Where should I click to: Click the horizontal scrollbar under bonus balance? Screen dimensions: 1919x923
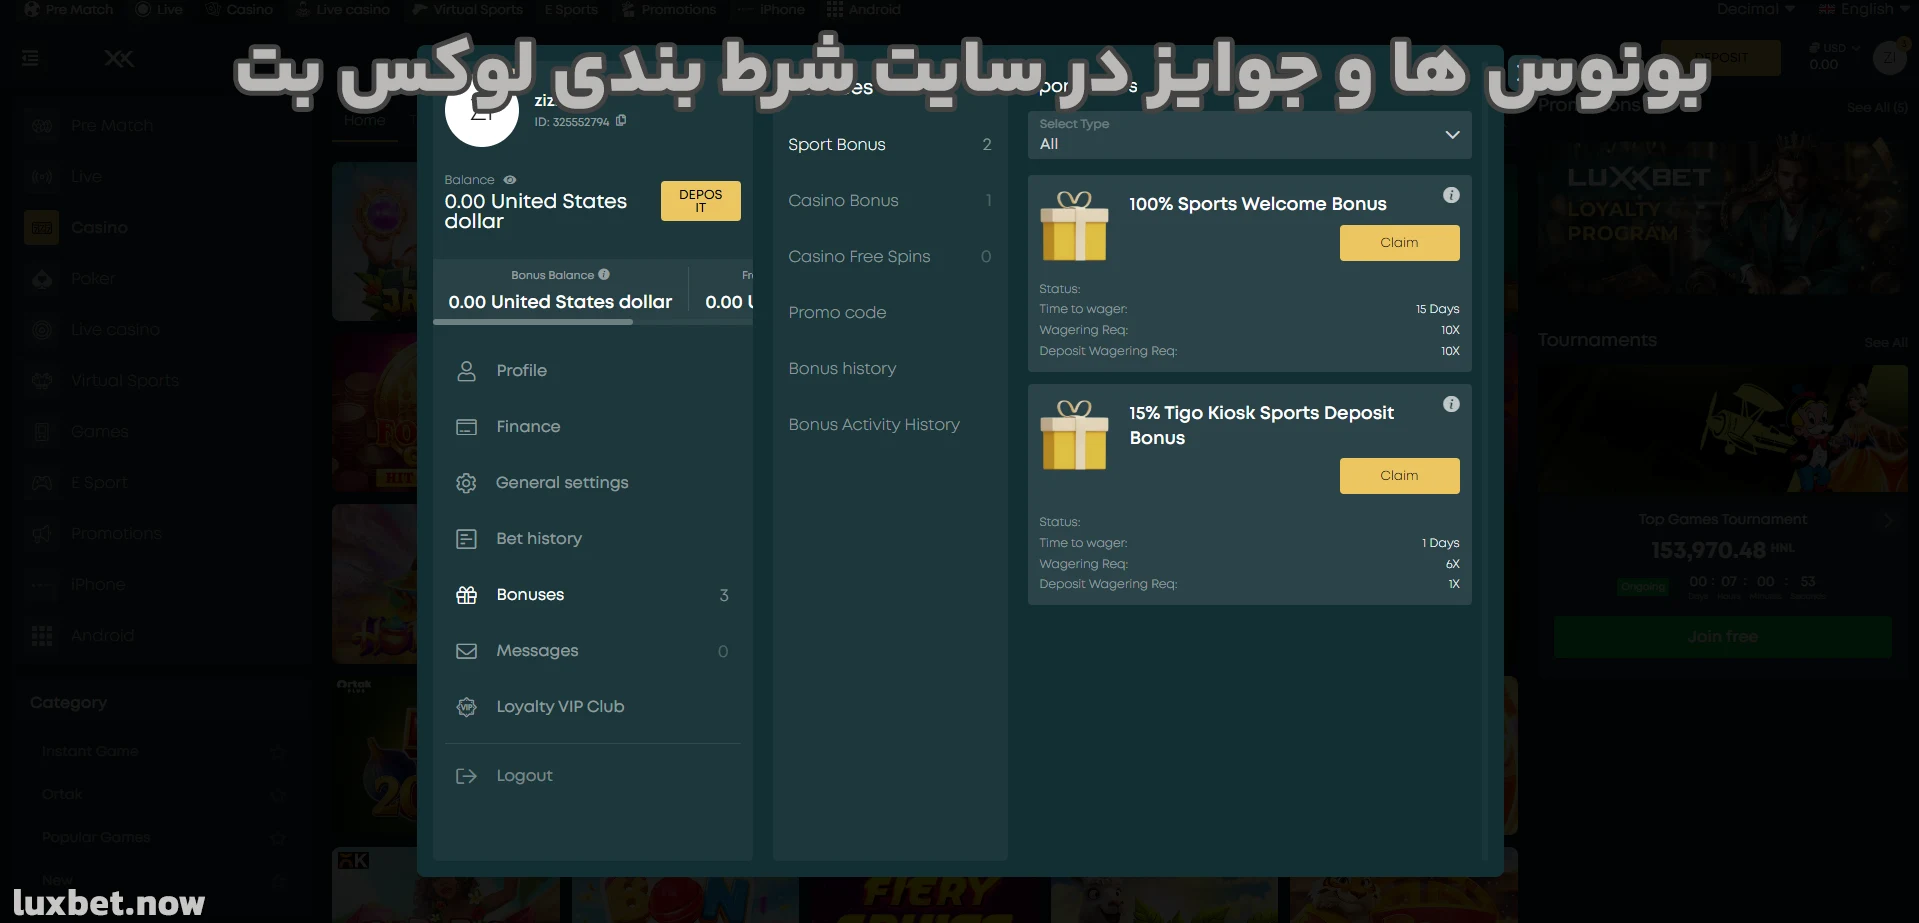533,322
